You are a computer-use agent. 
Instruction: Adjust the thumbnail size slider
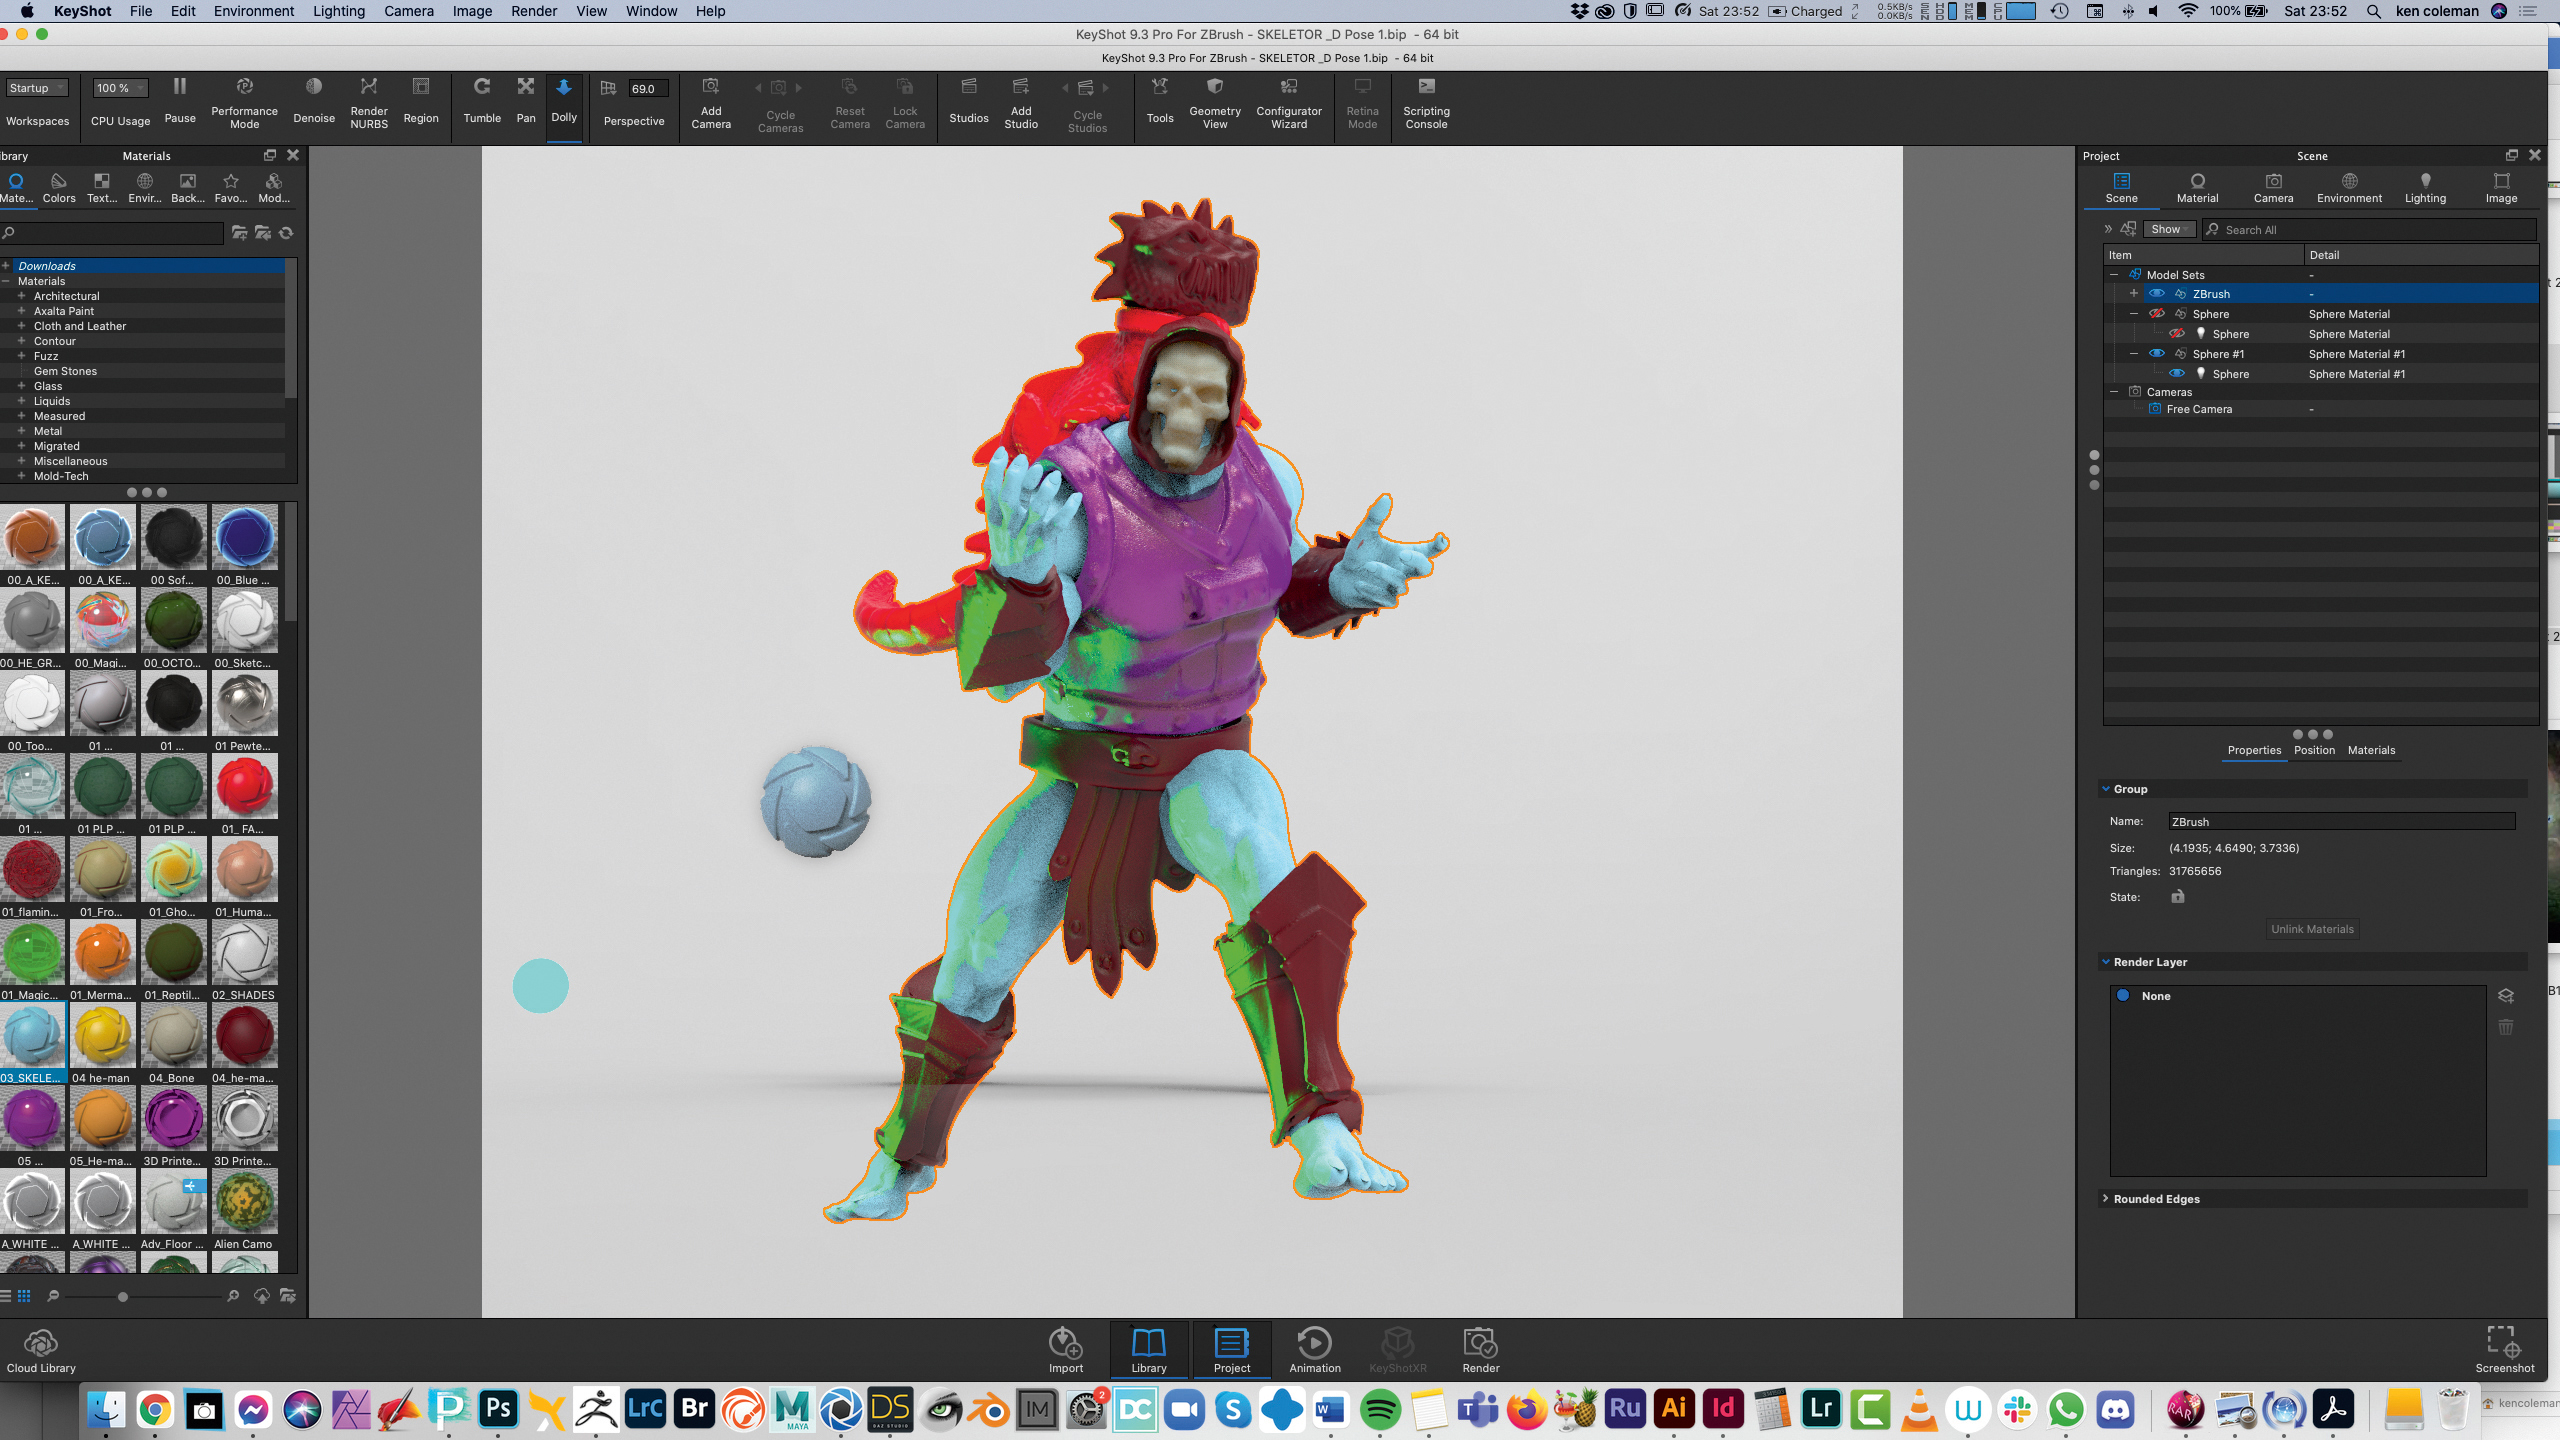[x=123, y=1297]
